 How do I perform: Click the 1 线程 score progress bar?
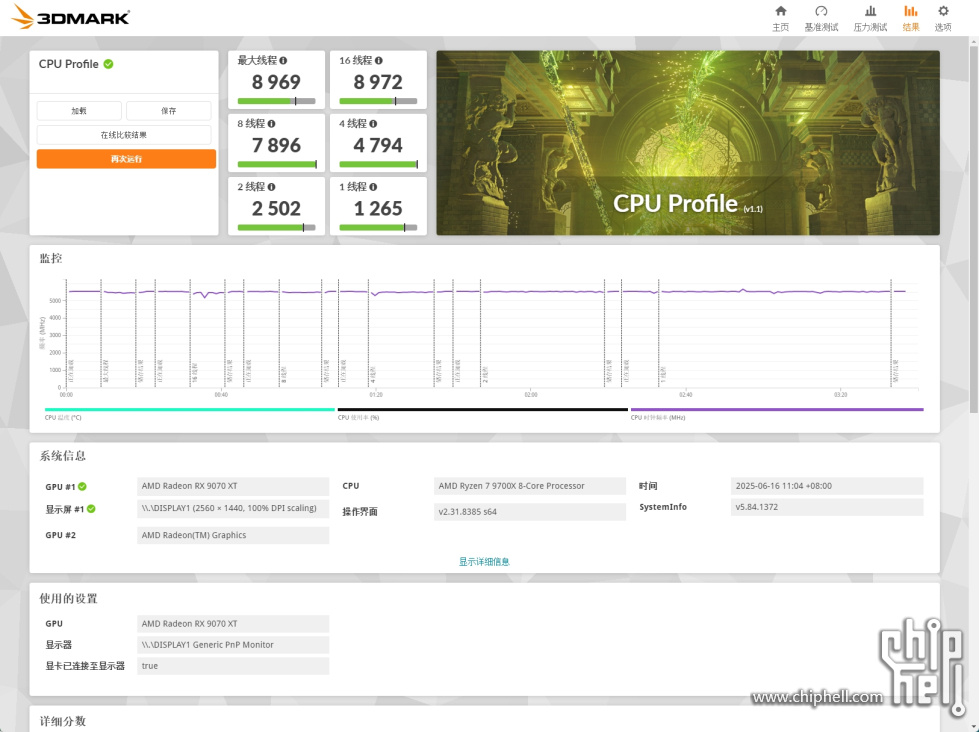tap(378, 227)
